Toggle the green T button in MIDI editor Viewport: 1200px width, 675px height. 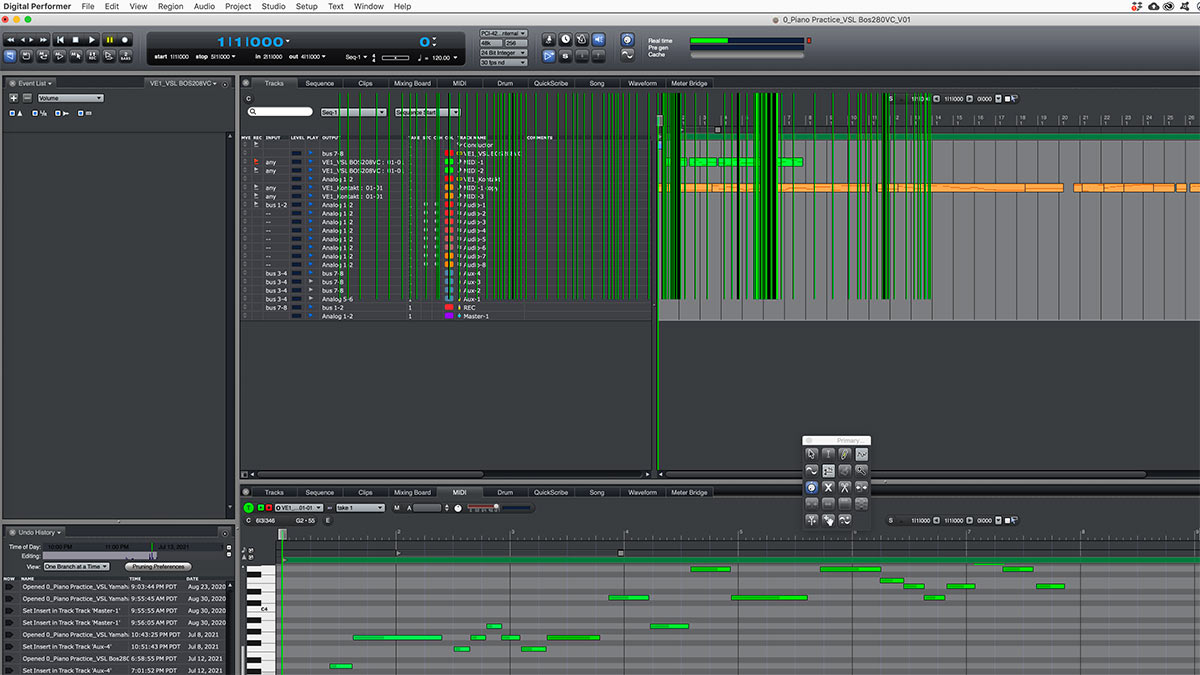249,508
